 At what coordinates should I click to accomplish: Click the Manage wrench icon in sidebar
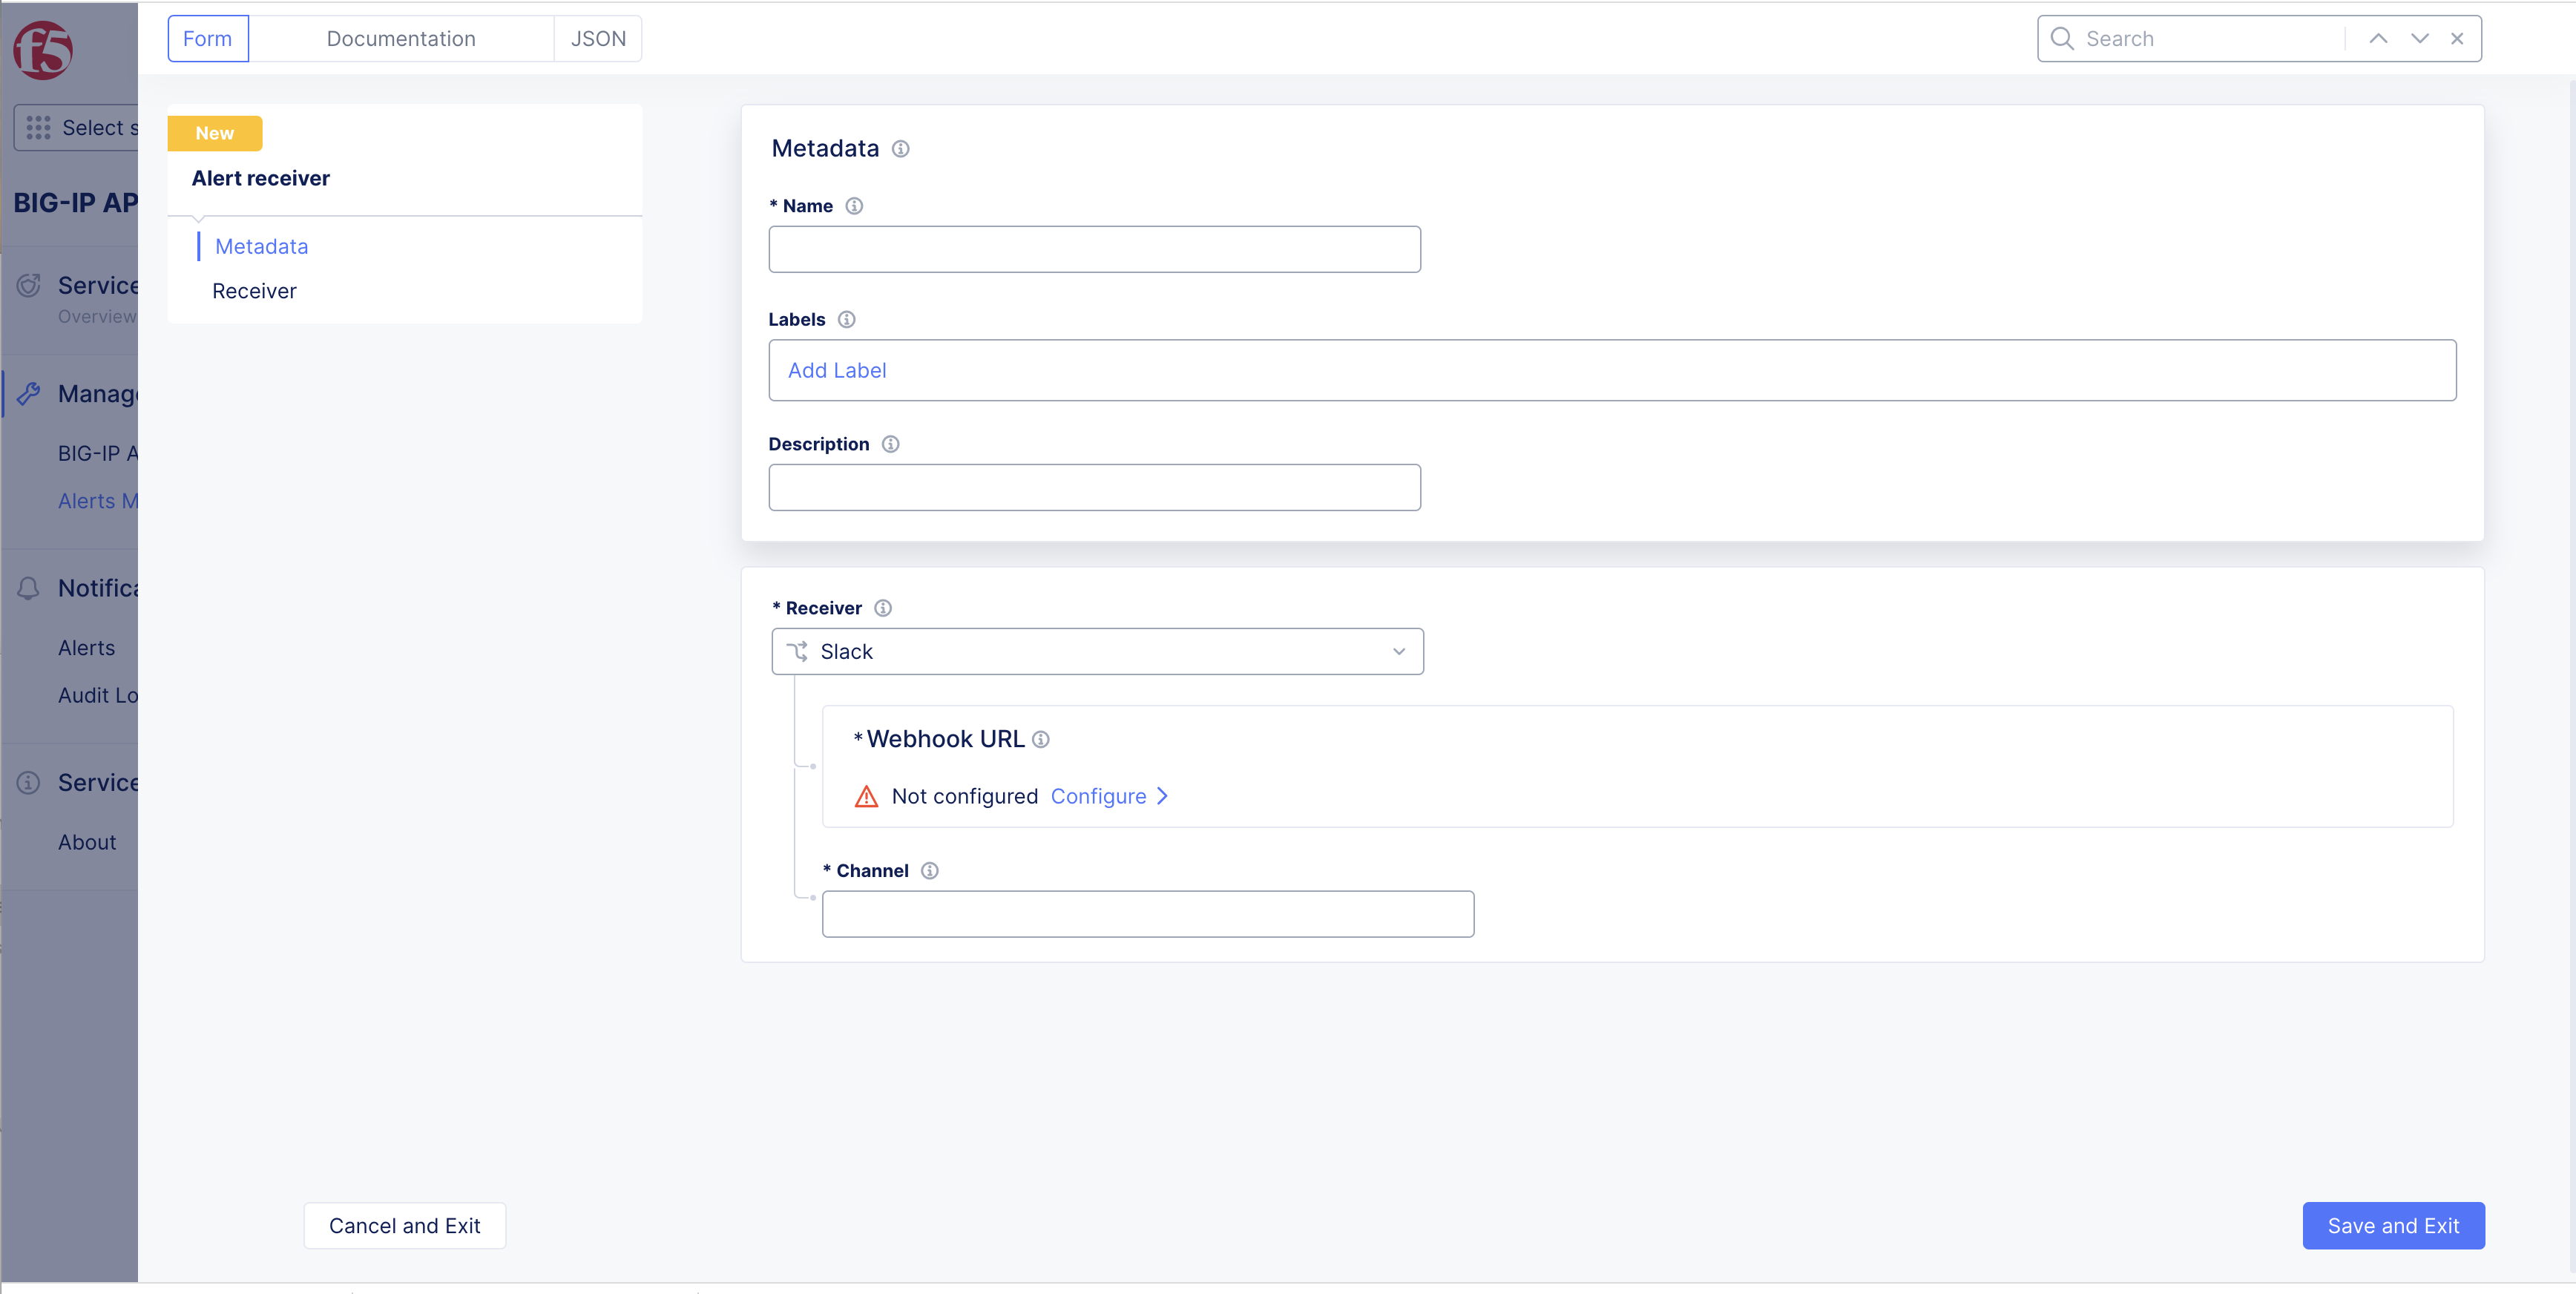point(29,394)
